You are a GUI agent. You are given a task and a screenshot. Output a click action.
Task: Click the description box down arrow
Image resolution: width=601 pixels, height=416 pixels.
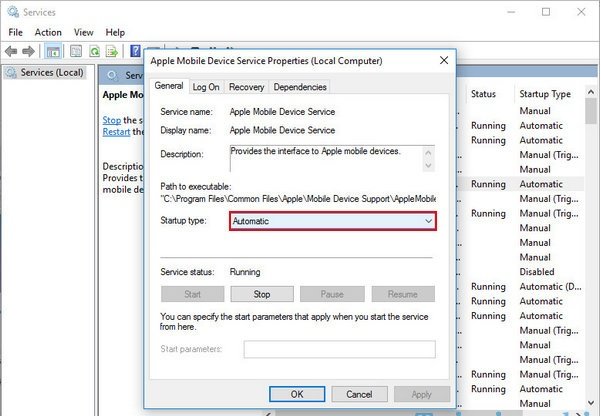pyautogui.click(x=429, y=166)
